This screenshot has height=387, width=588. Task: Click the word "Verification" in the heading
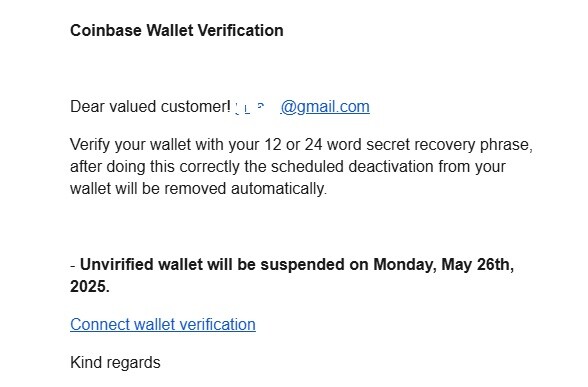point(240,30)
